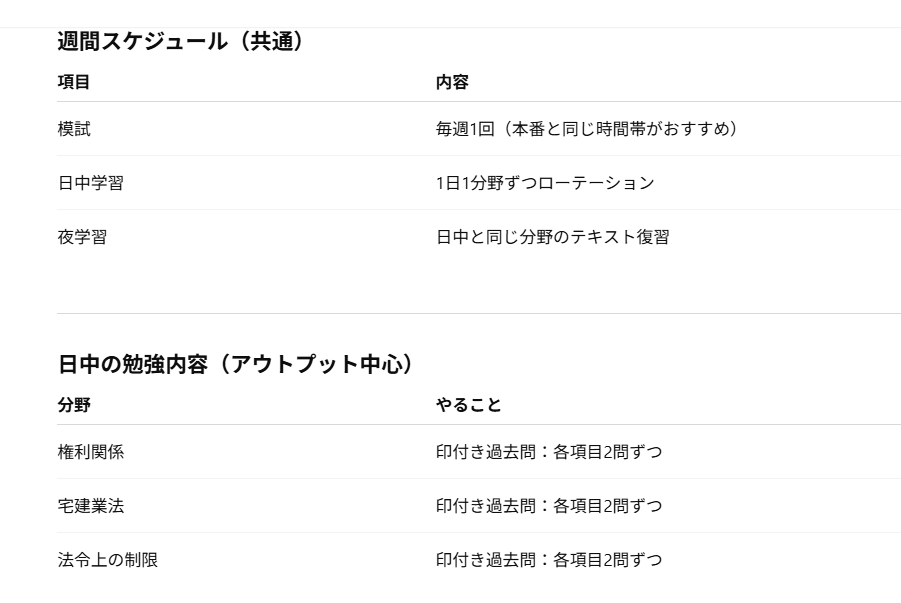The height and width of the screenshot is (603, 901).
Task: Click the 日中と同じ分野のテキスト復習 cell
Action: pos(552,237)
